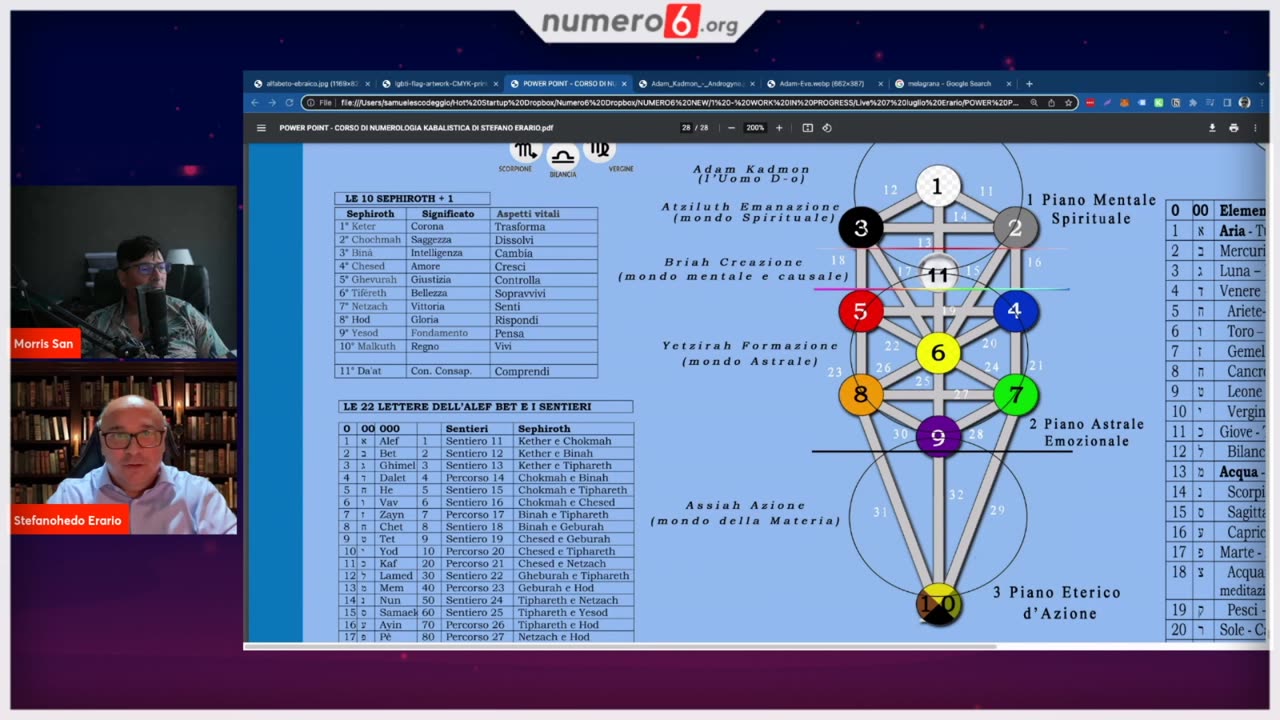Click the PDF horizontal scrollbar
Viewport: 1280px width, 720px height.
620,646
